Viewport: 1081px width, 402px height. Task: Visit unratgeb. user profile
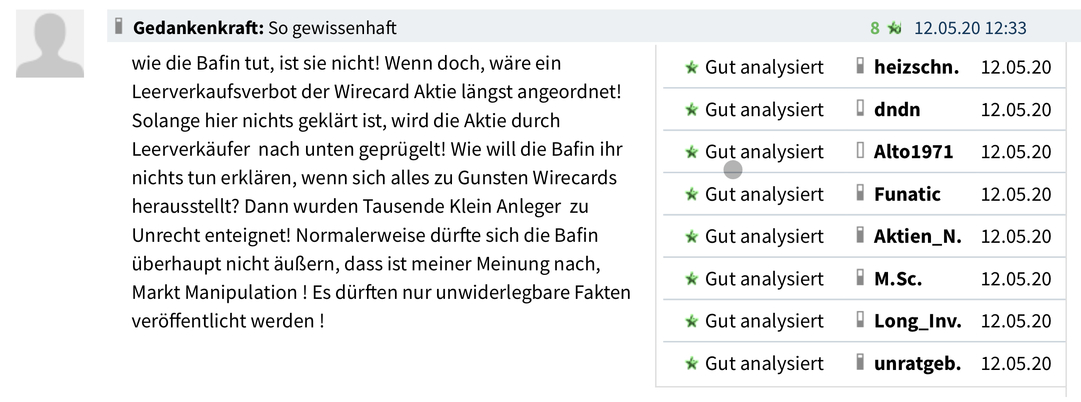point(917,363)
